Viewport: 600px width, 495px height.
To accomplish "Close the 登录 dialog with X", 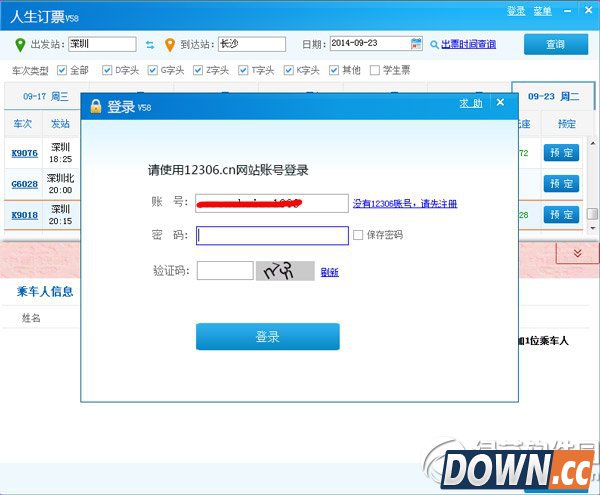I will pos(500,102).
